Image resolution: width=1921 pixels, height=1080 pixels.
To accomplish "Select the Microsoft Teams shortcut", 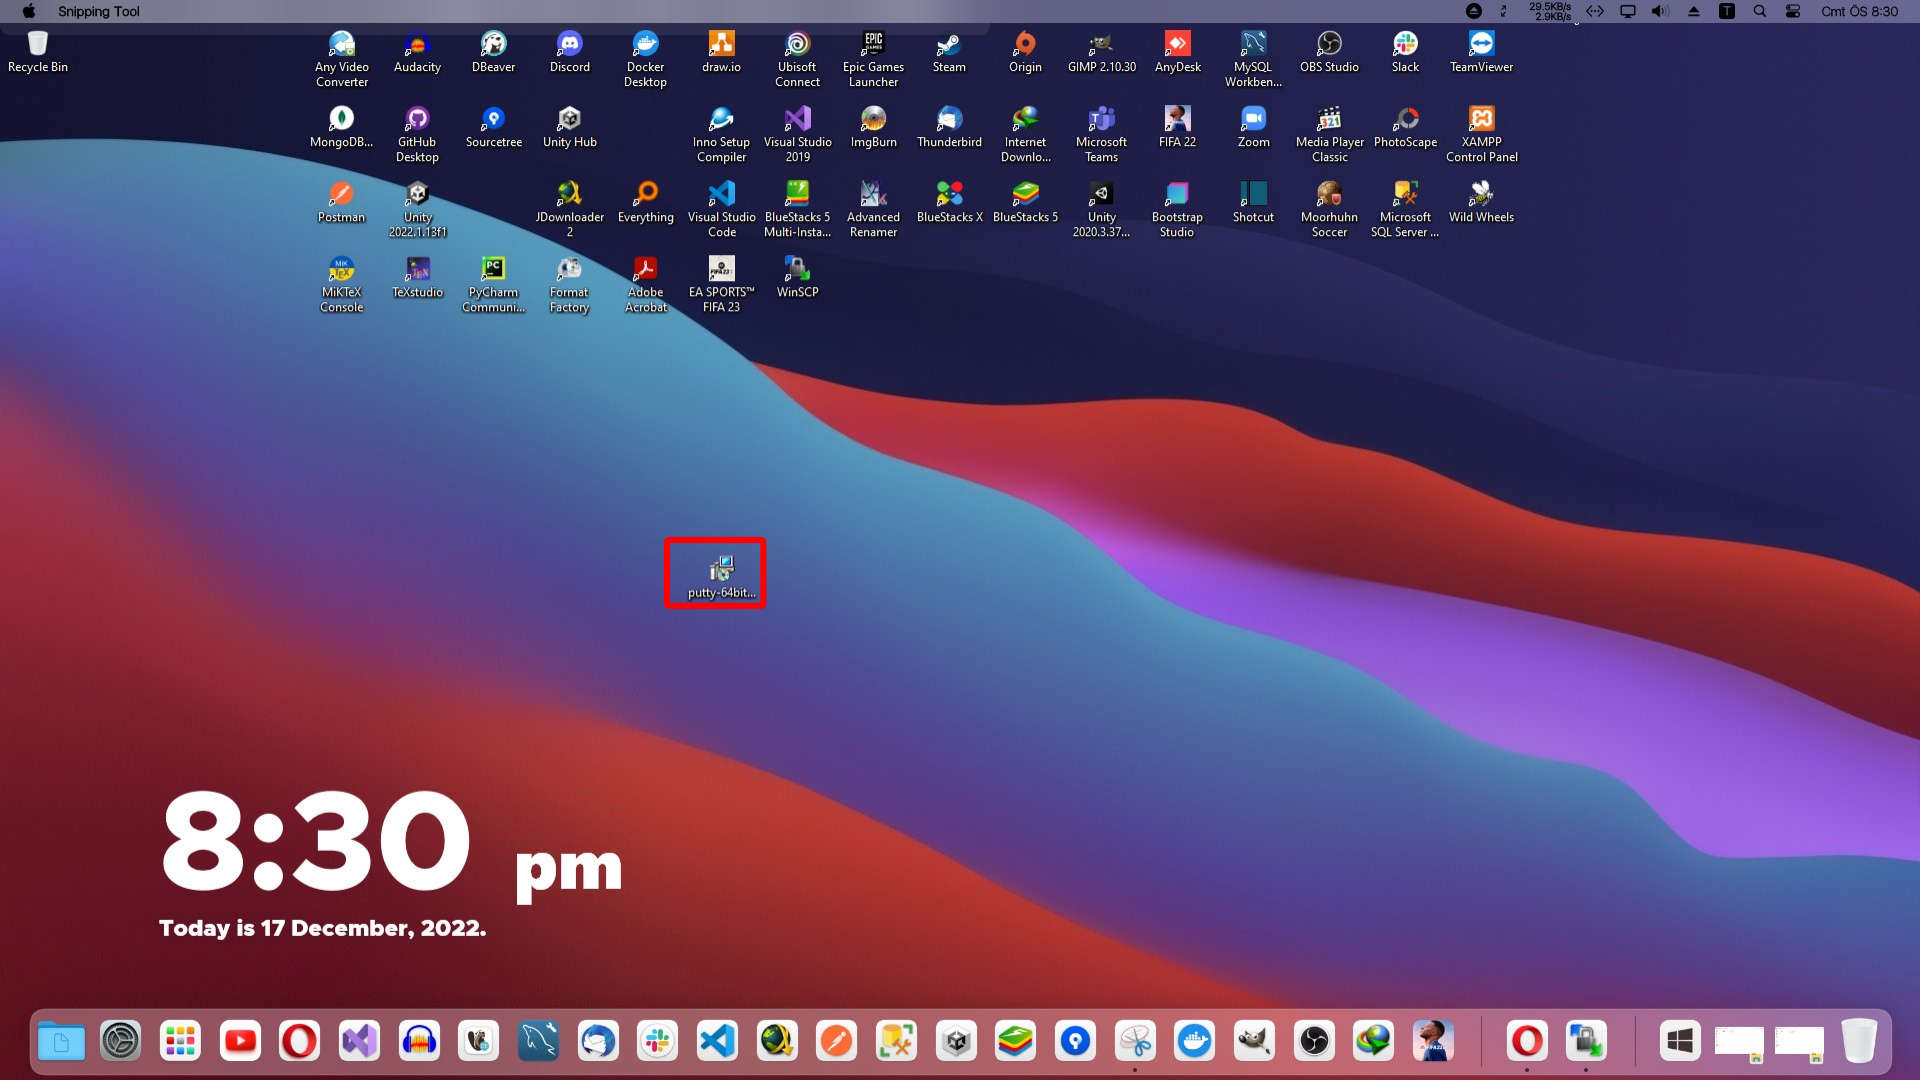I will click(x=1101, y=135).
